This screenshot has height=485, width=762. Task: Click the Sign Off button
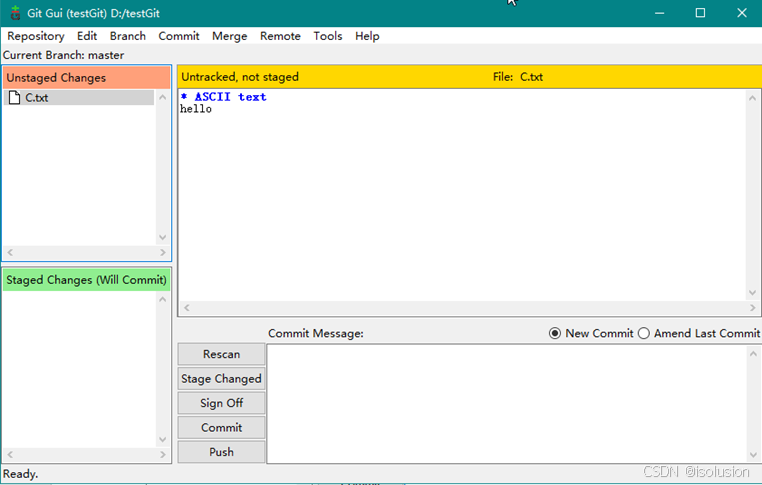click(x=221, y=403)
